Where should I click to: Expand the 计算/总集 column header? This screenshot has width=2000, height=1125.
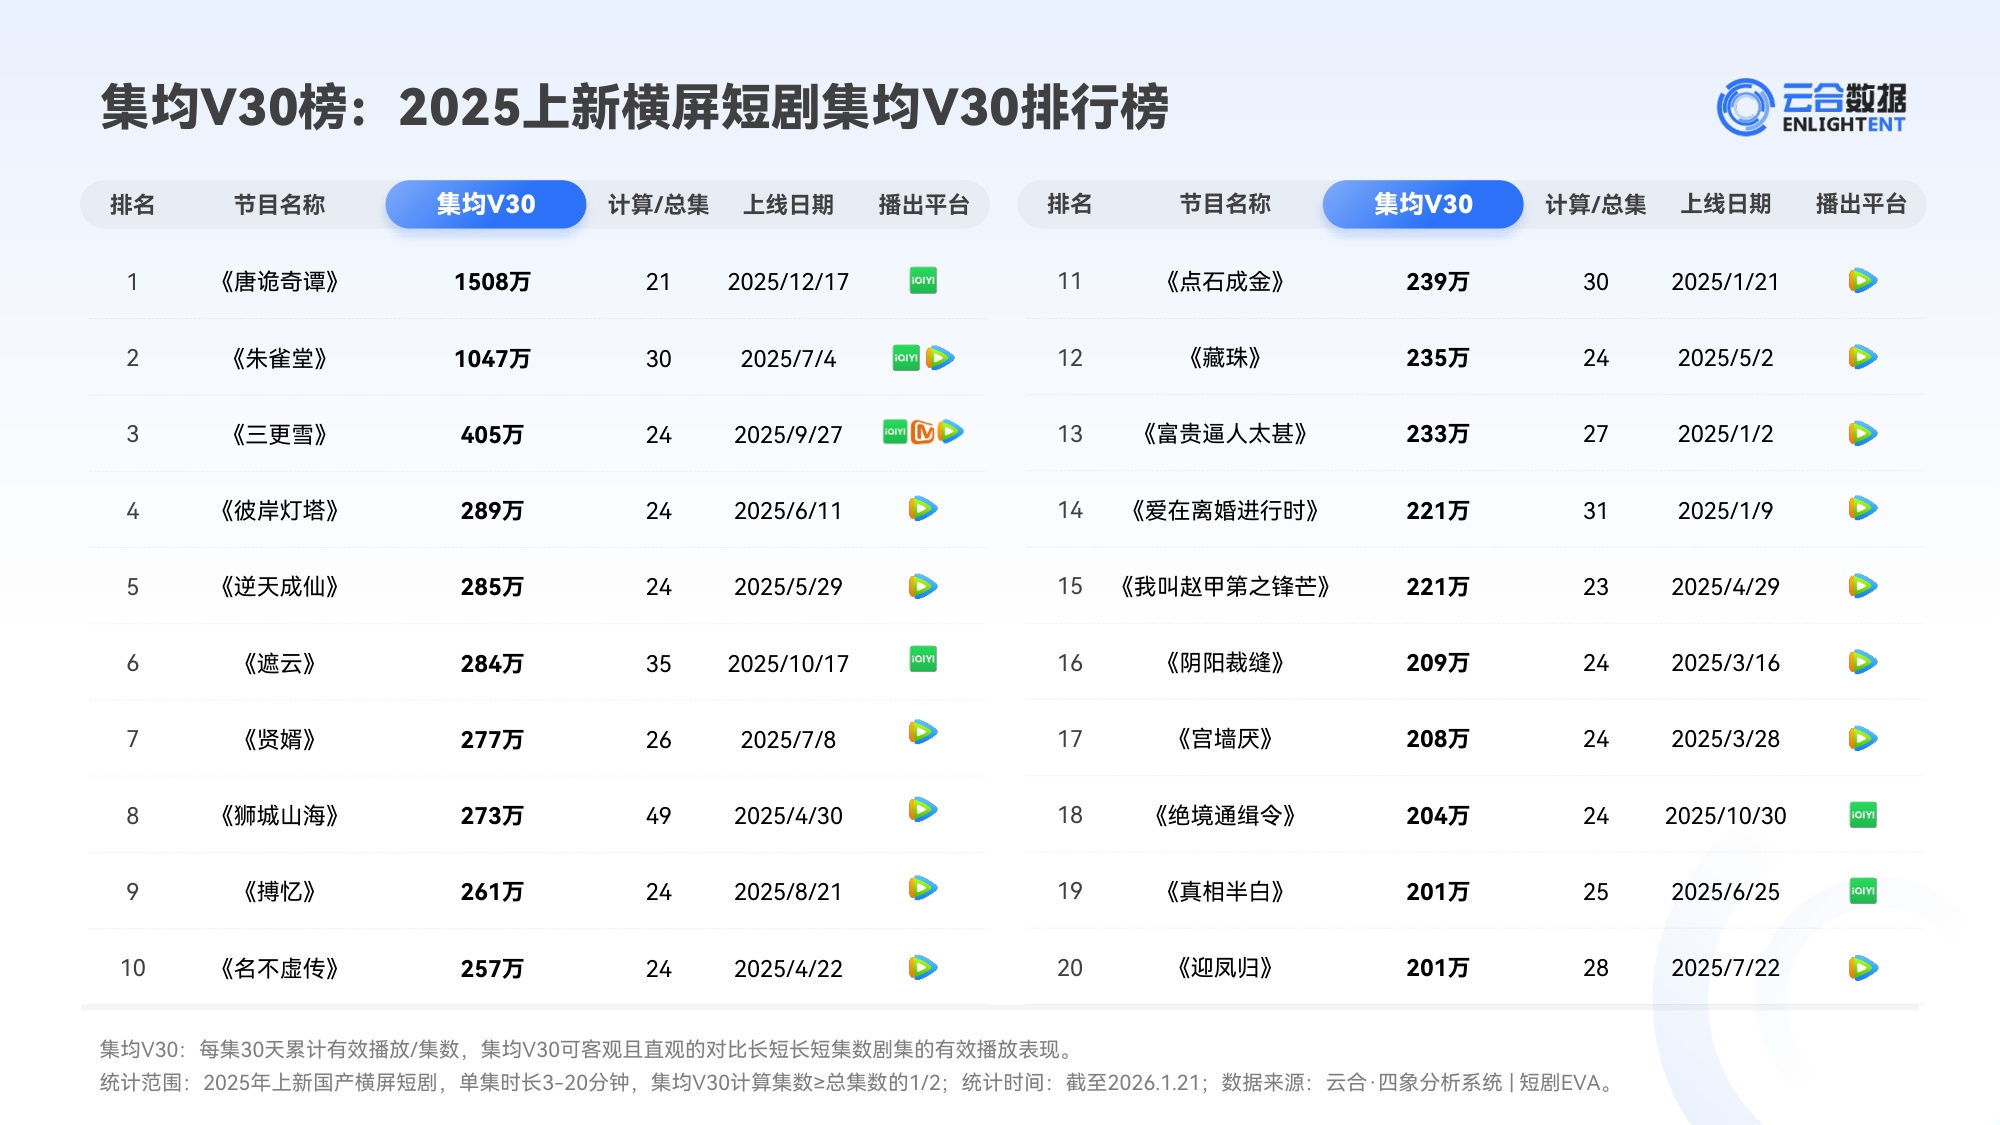[657, 203]
